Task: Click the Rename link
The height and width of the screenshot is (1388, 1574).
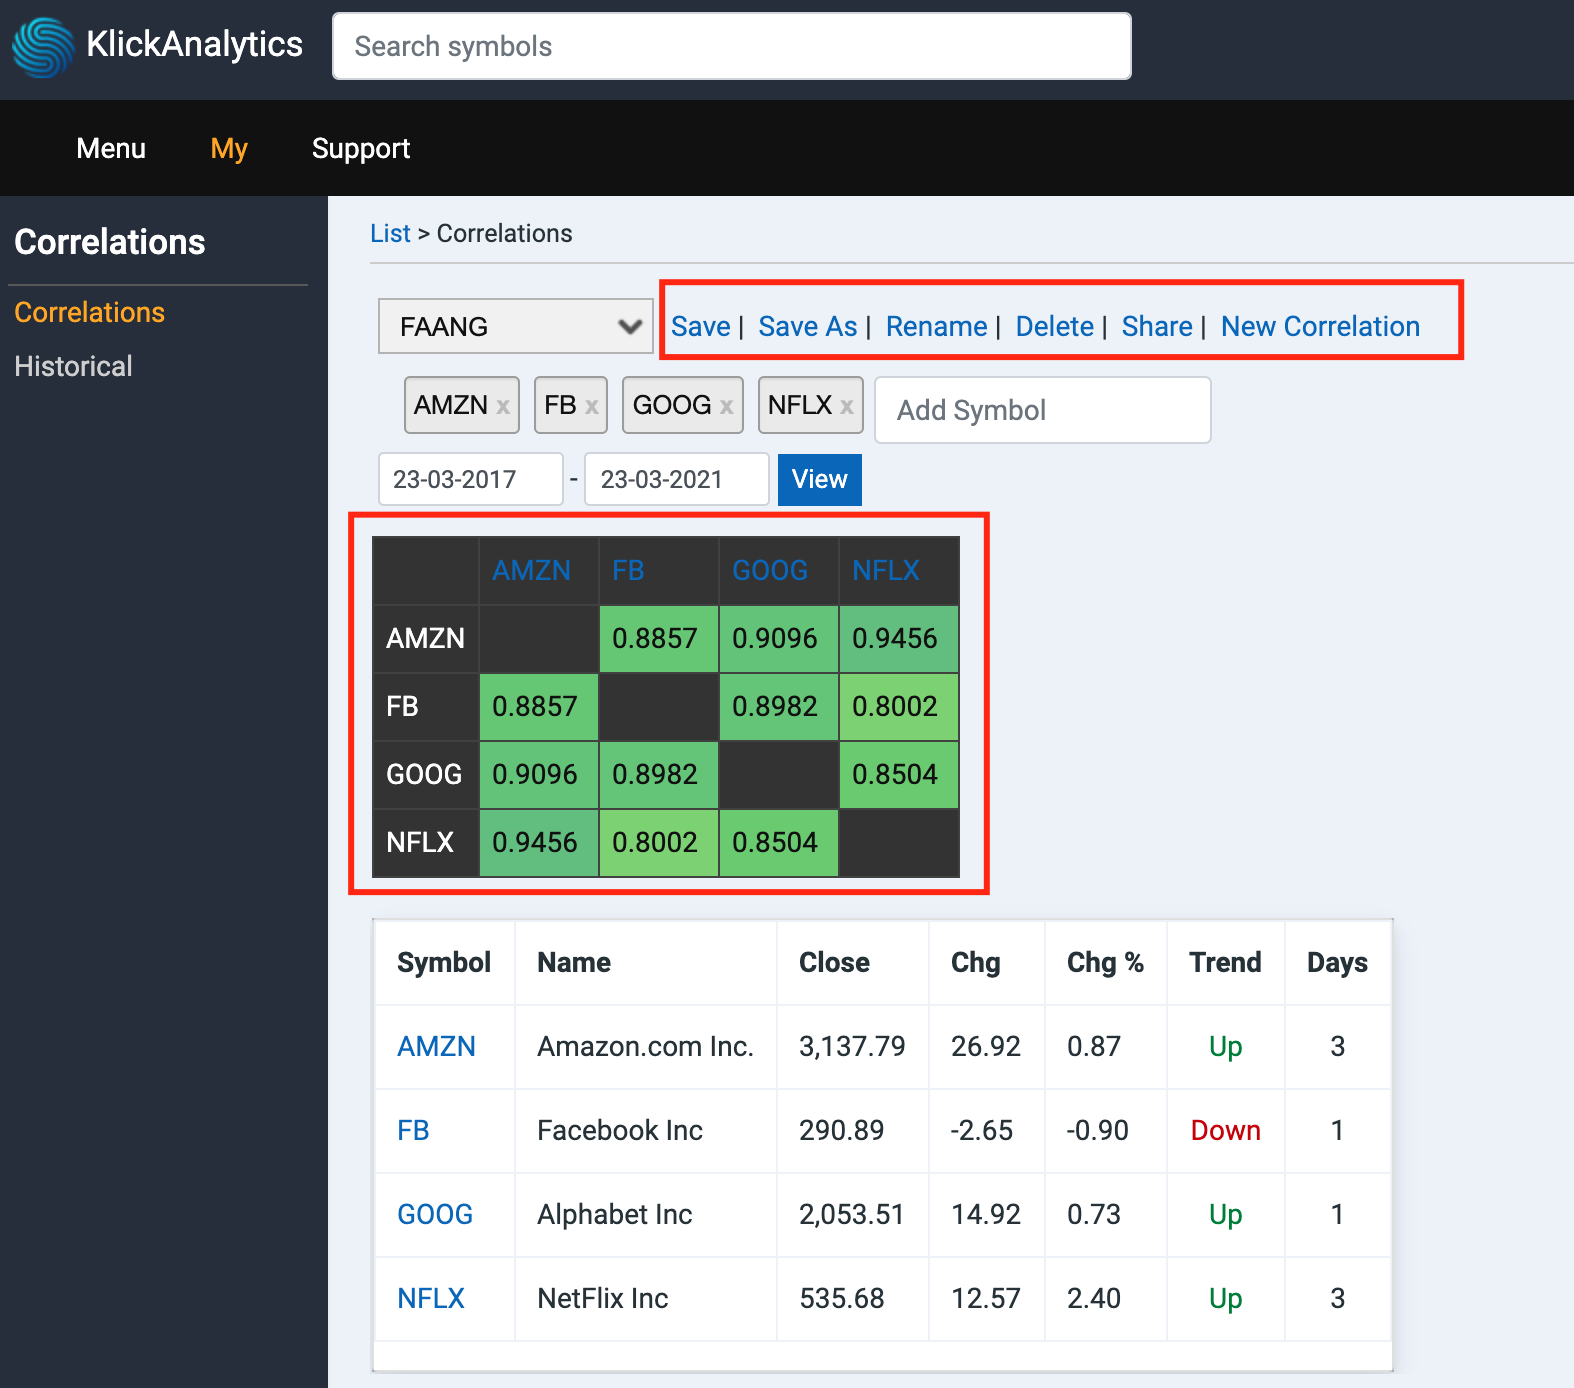Action: (936, 326)
